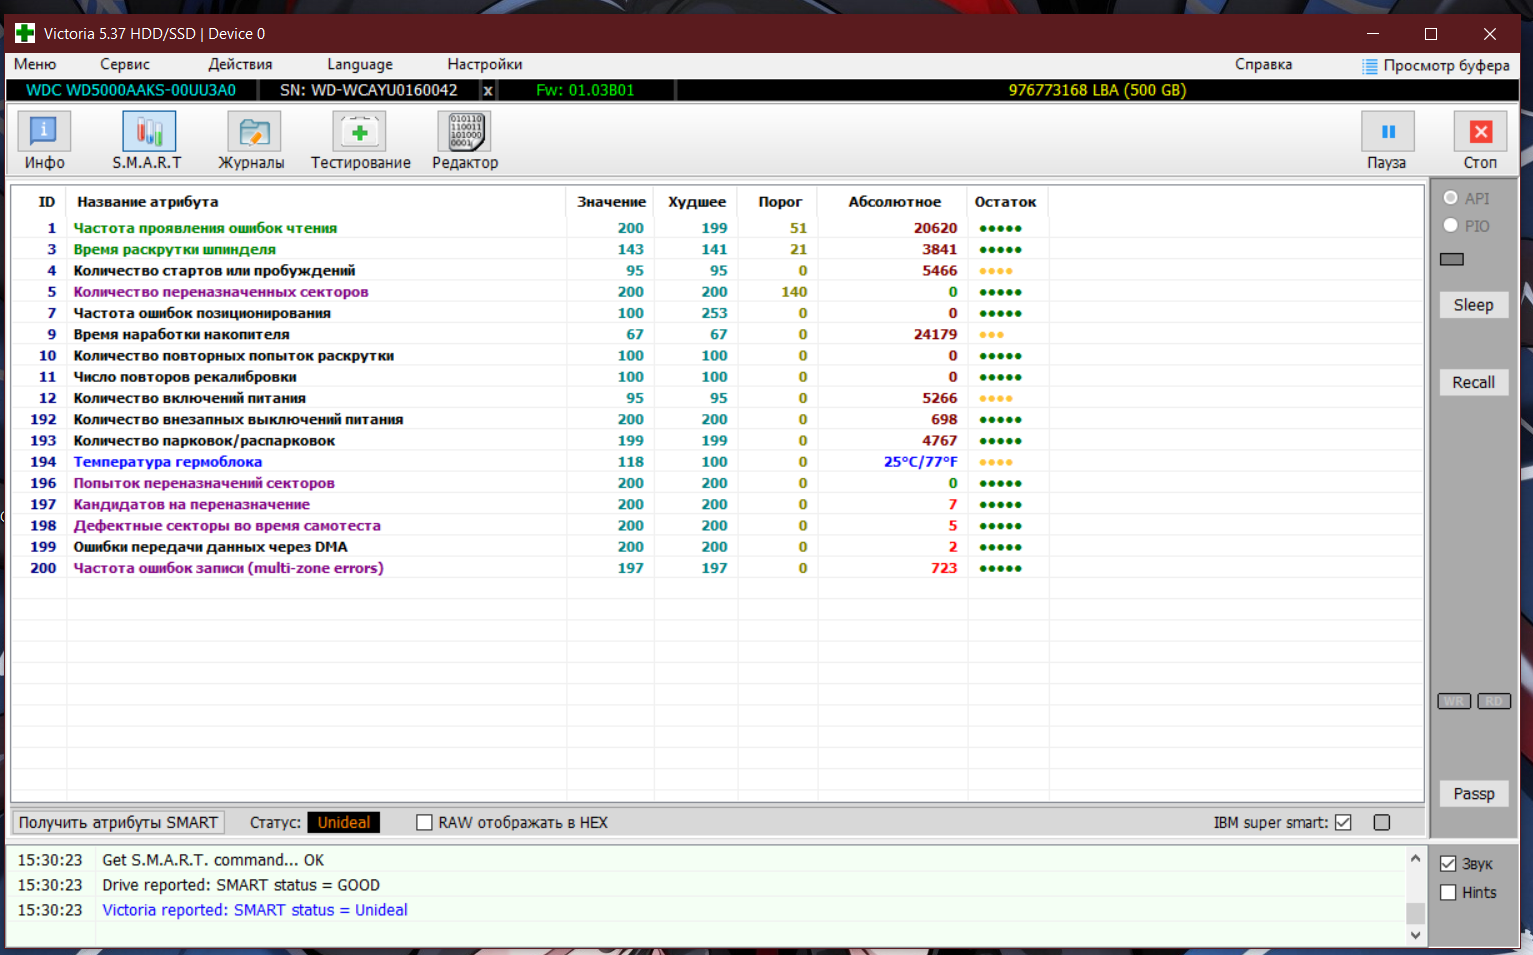Select the PIO access mode radio button

coord(1451,225)
